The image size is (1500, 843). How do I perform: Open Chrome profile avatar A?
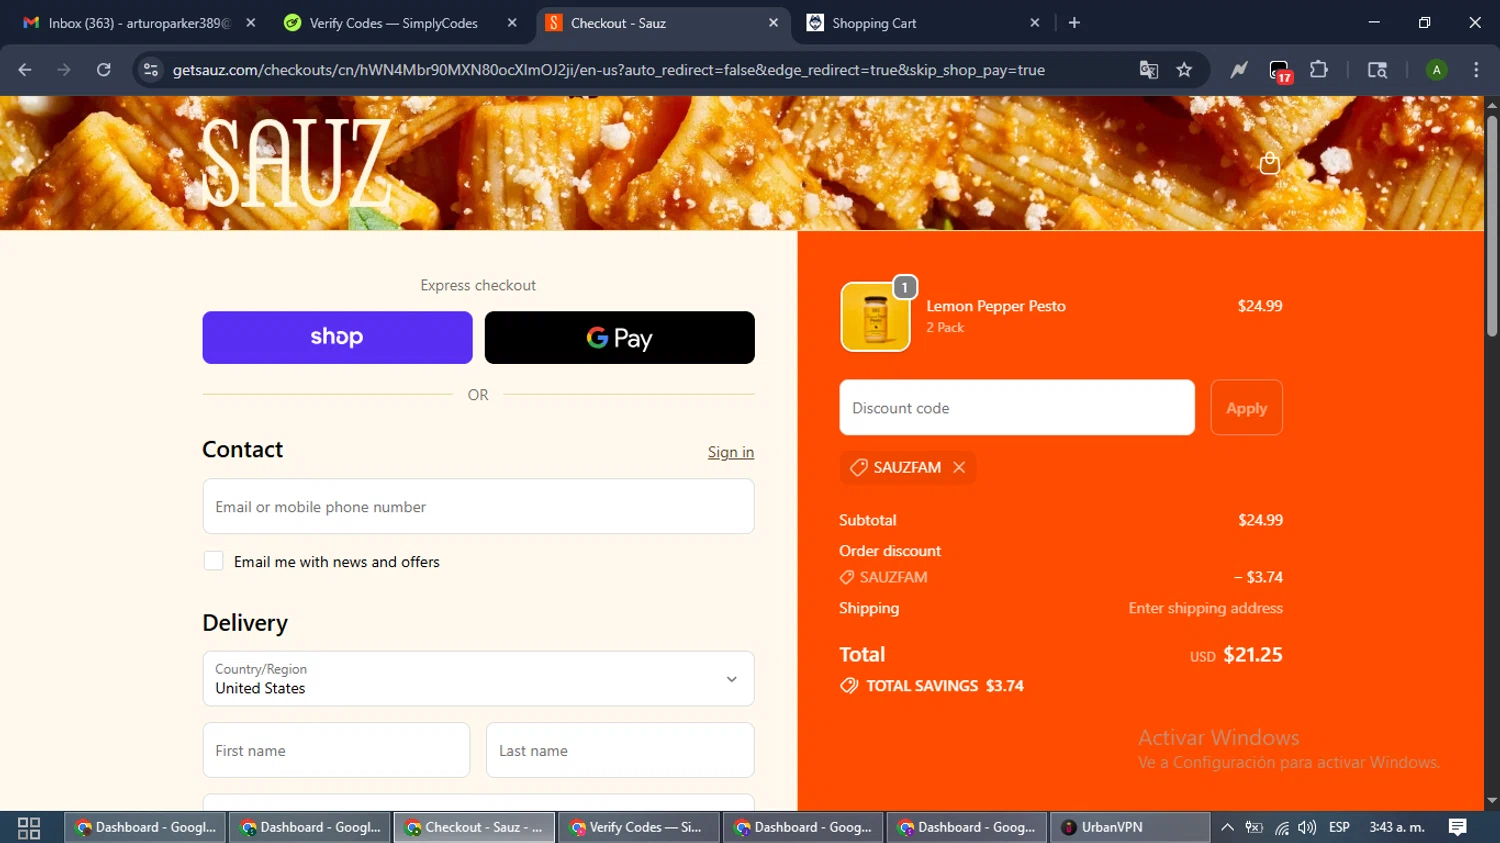click(x=1436, y=70)
